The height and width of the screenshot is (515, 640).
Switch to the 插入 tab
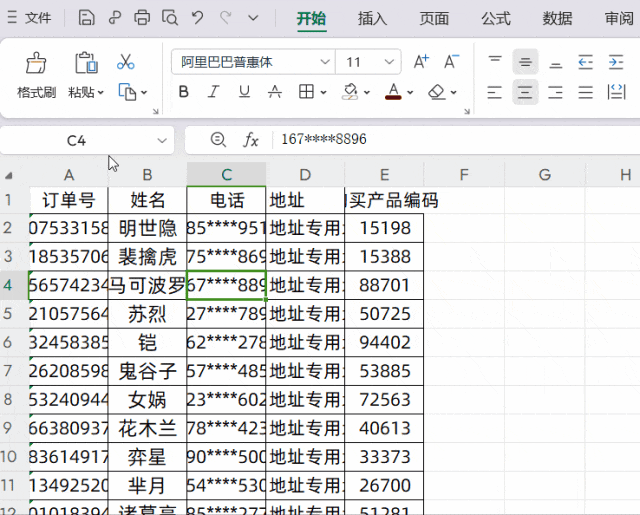[372, 18]
